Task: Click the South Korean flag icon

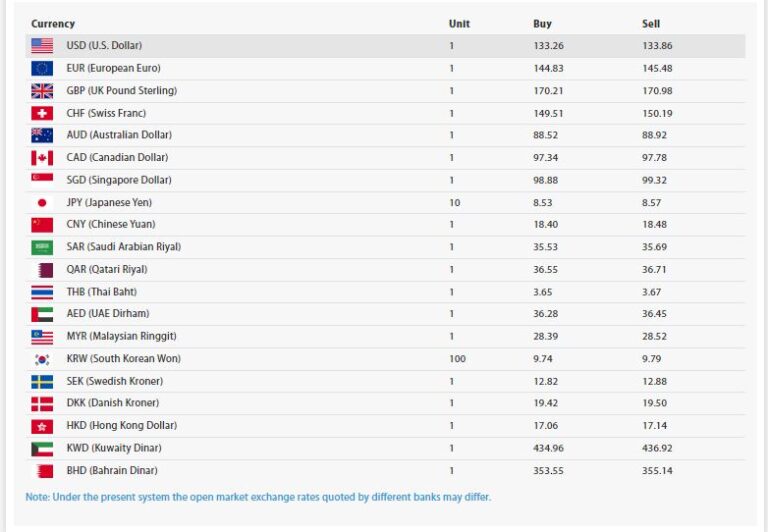Action: point(42,359)
